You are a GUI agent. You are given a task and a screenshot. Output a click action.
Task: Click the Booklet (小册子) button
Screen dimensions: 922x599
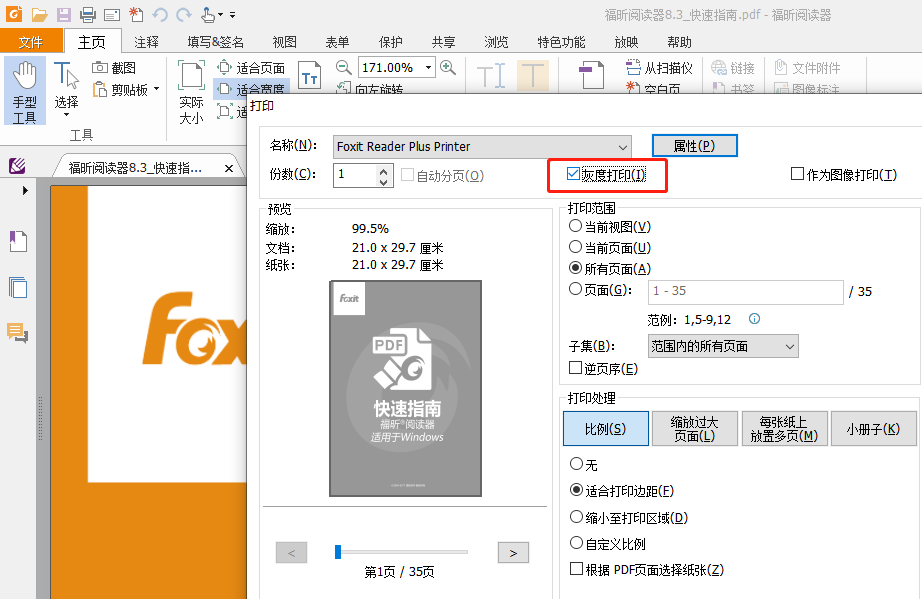(873, 429)
